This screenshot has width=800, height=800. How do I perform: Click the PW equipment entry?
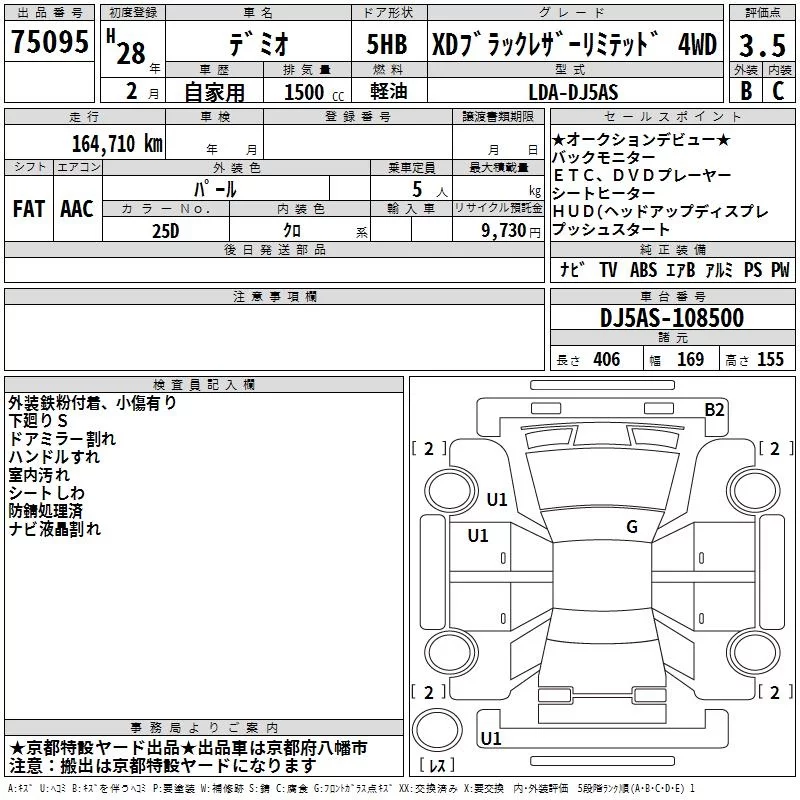pos(780,269)
